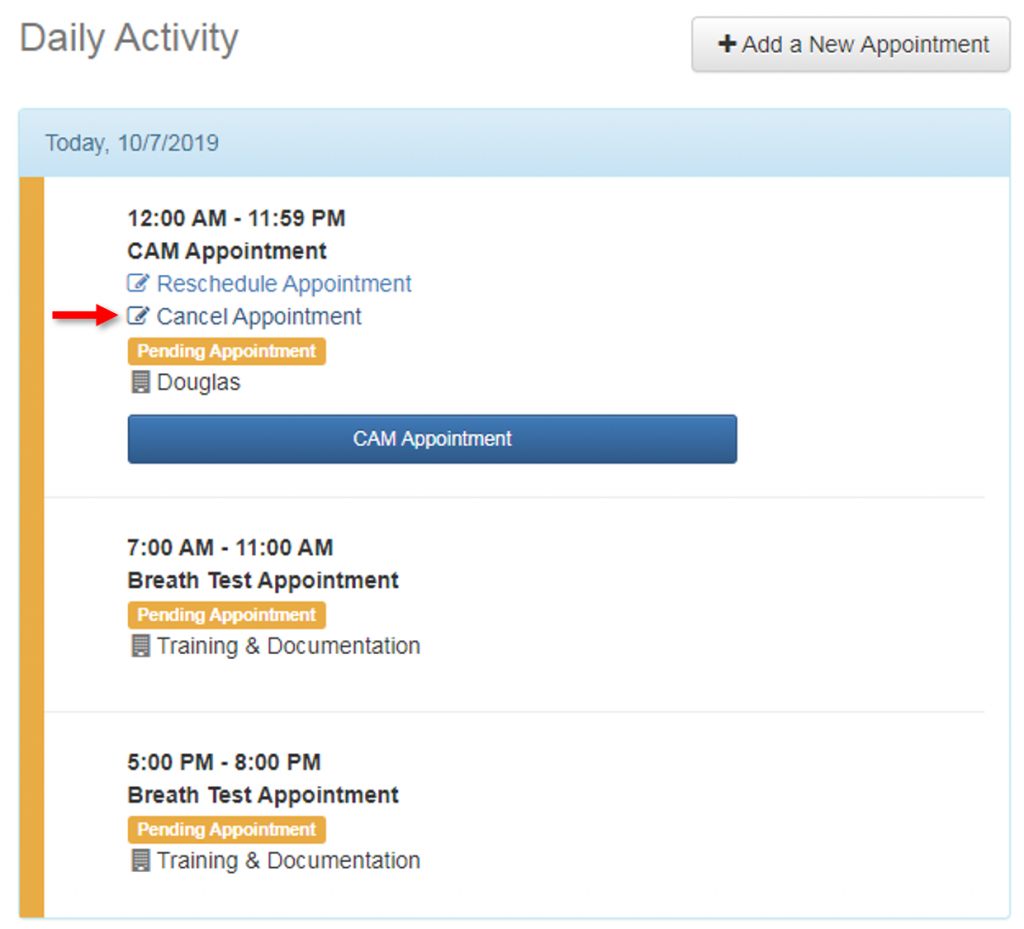Click the plus icon on Add a New Appointment
Viewport: 1024px width, 929px height.
pos(727,45)
